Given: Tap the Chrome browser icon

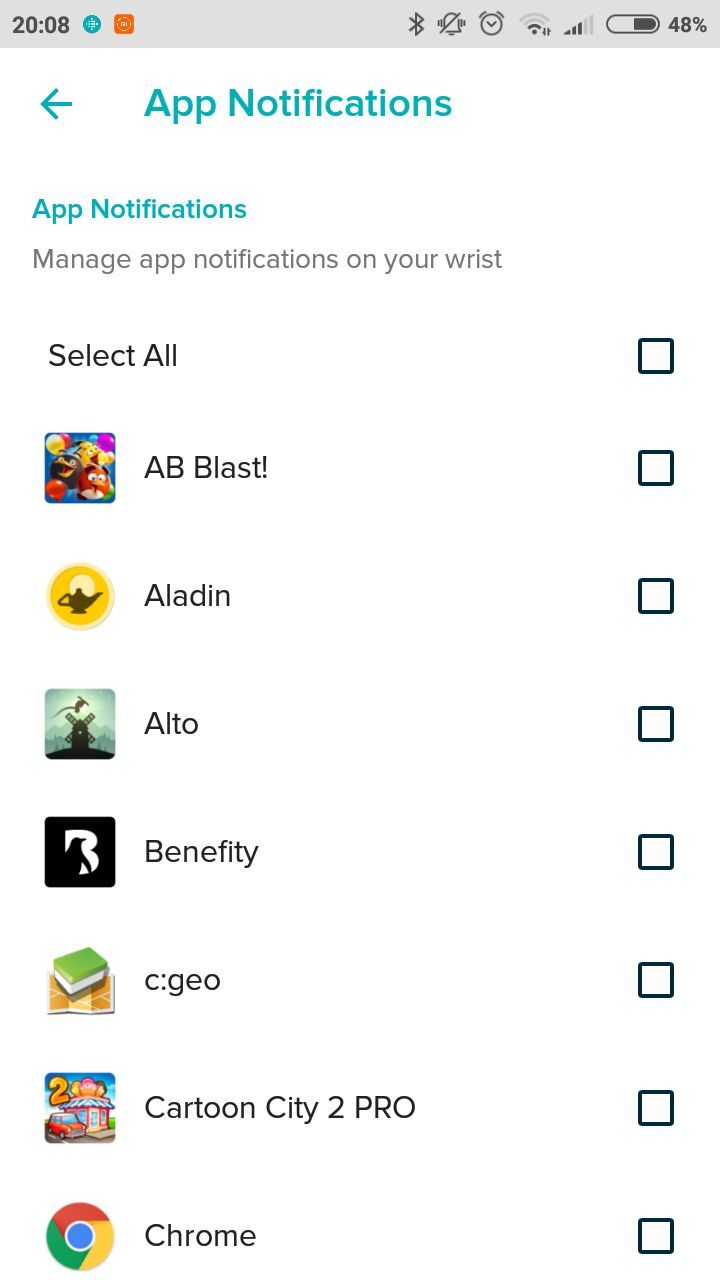Looking at the screenshot, I should (x=80, y=1236).
